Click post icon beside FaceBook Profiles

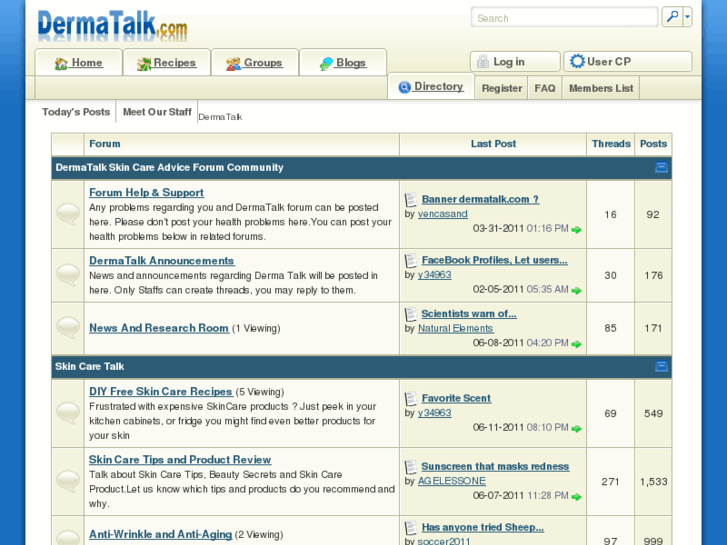click(x=411, y=261)
